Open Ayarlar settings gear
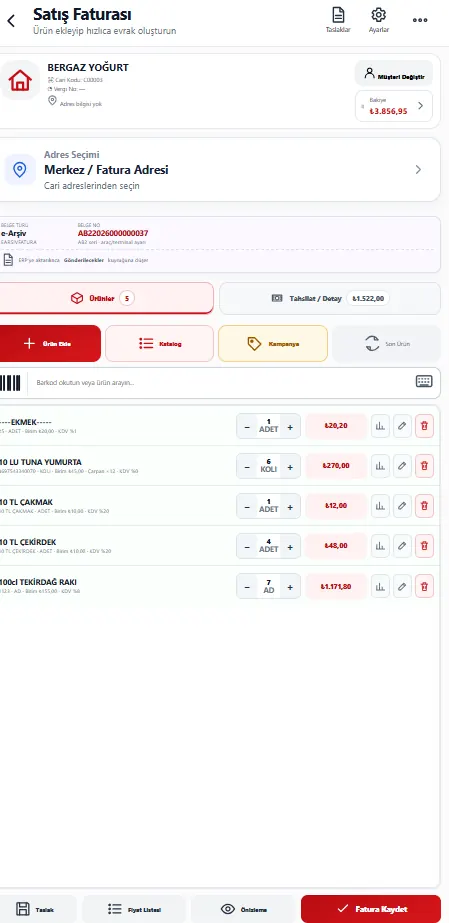Viewport: 449px width, 923px height. (x=378, y=19)
